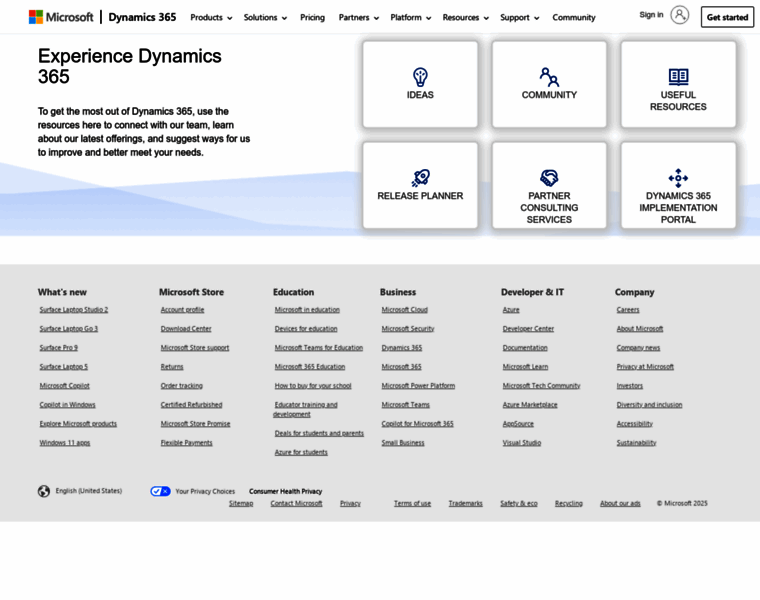This screenshot has height=600, width=760.
Task: Expand the Resources dropdown menu
Action: coord(465,17)
